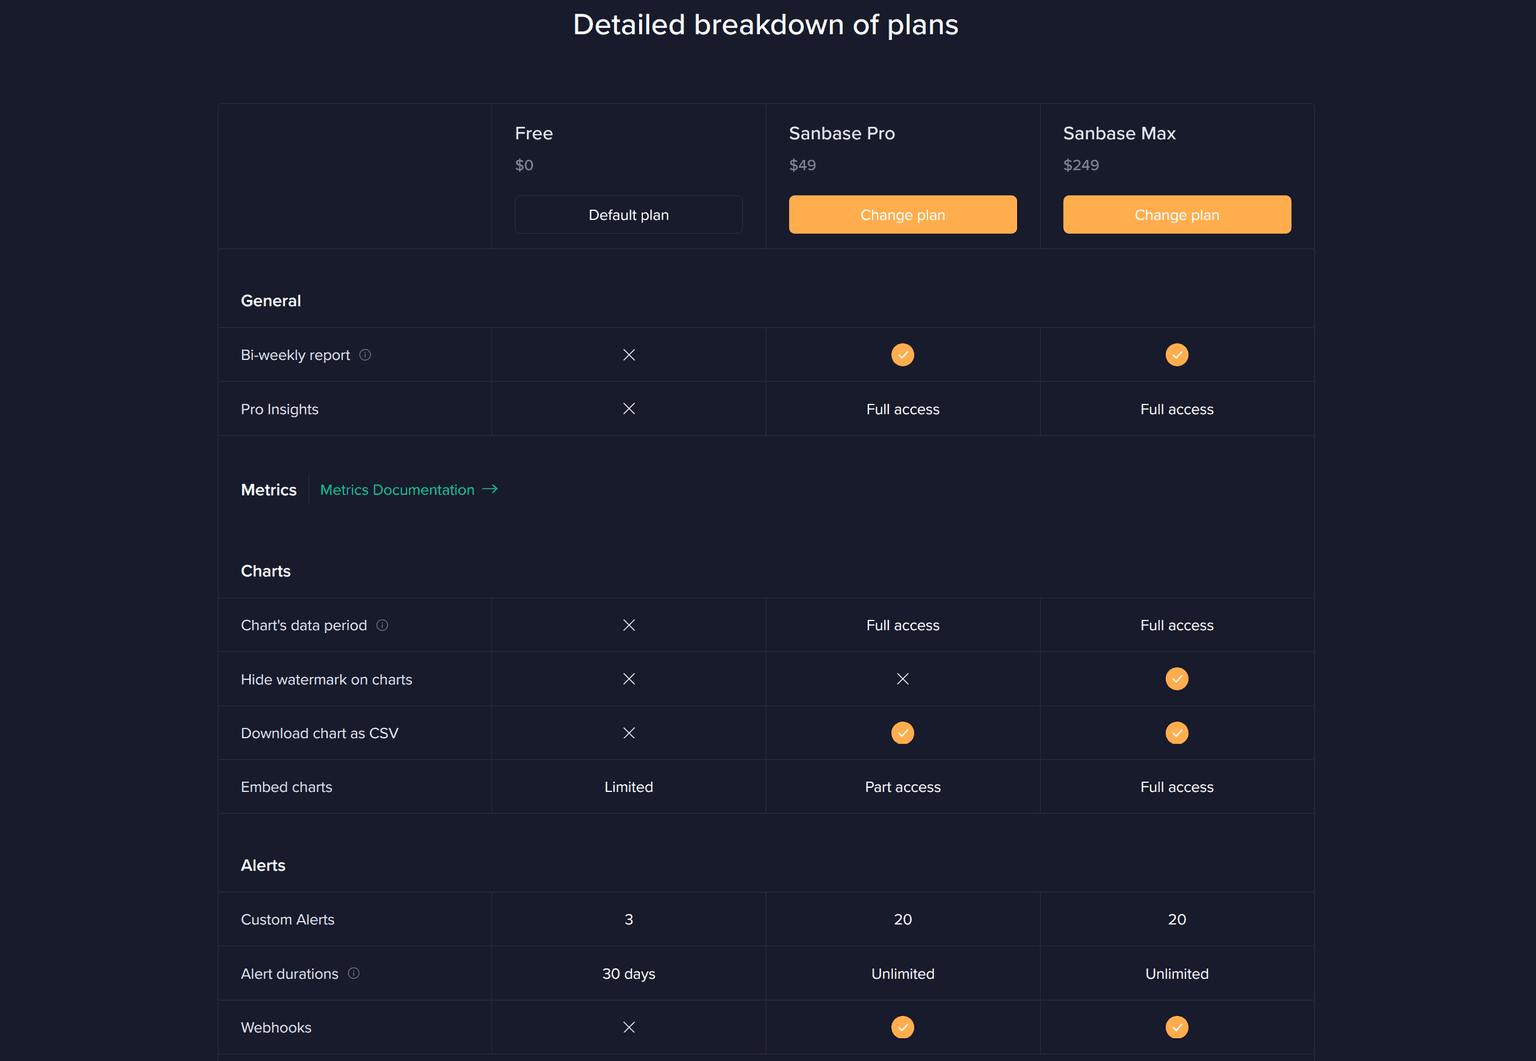Click the Custom Alerts row label
Screen dimensions: 1536x1061
coord(287,919)
